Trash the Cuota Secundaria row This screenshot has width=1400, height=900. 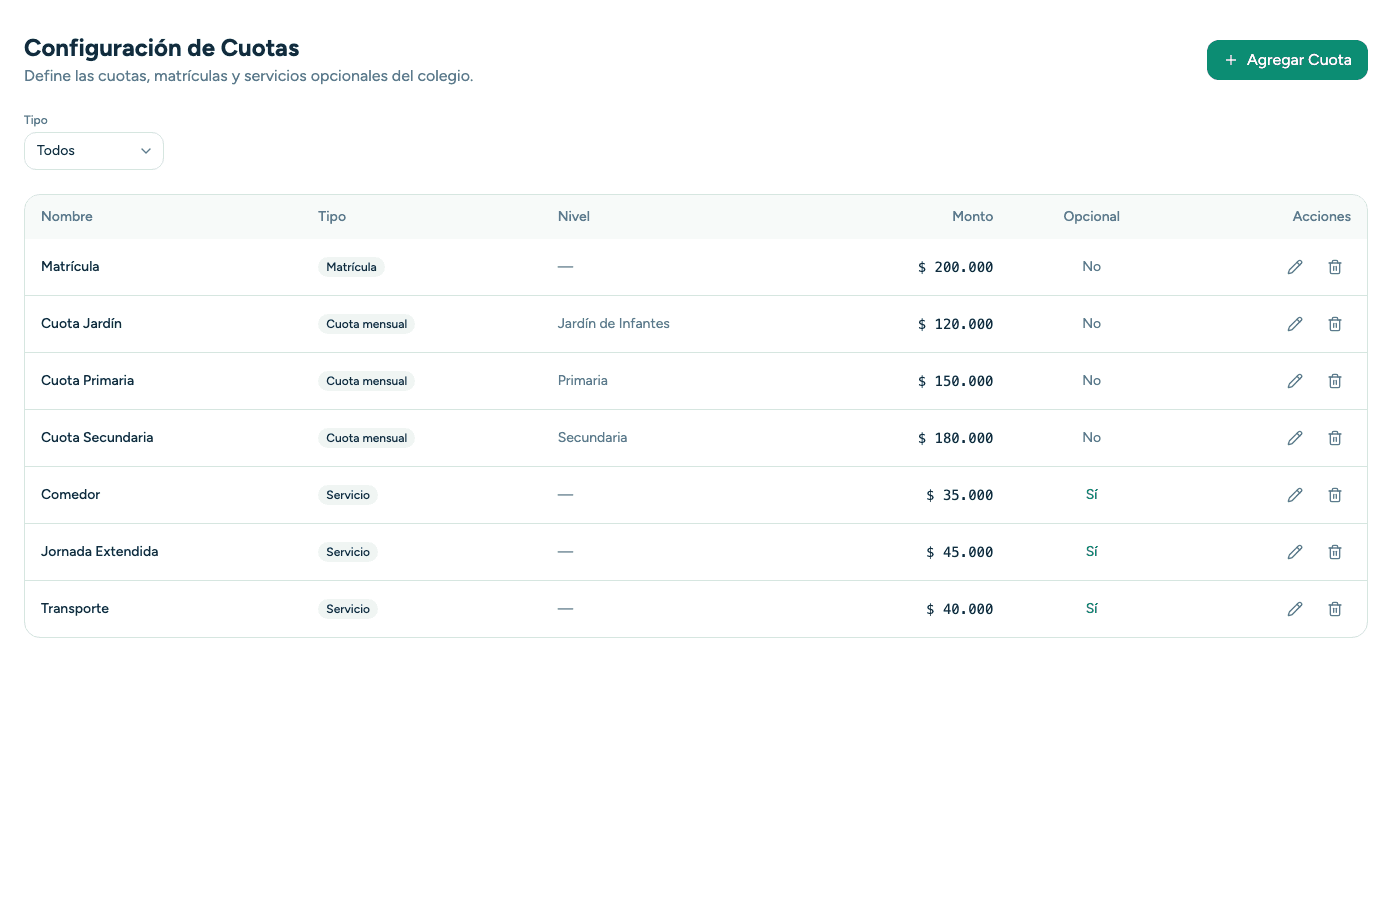coord(1335,438)
